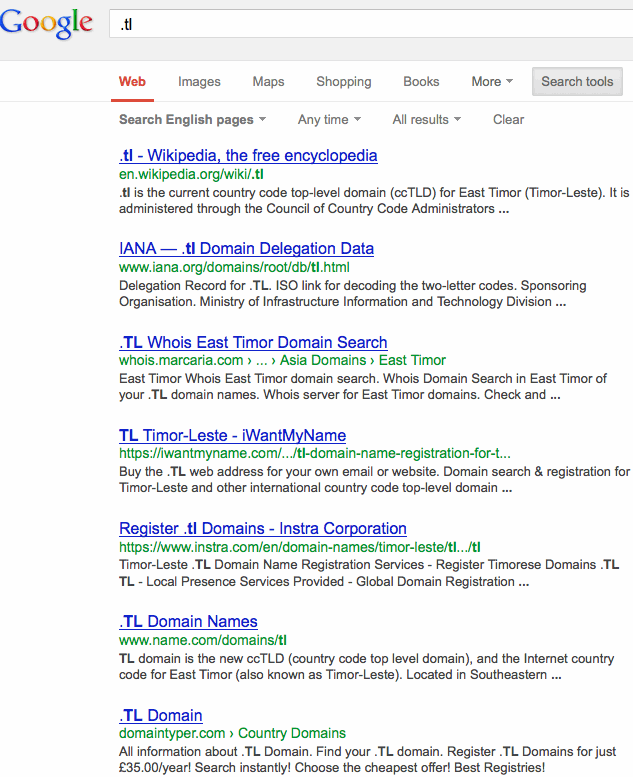
Task: Open IANA .tl Domain Delegation Data
Action: click(246, 249)
